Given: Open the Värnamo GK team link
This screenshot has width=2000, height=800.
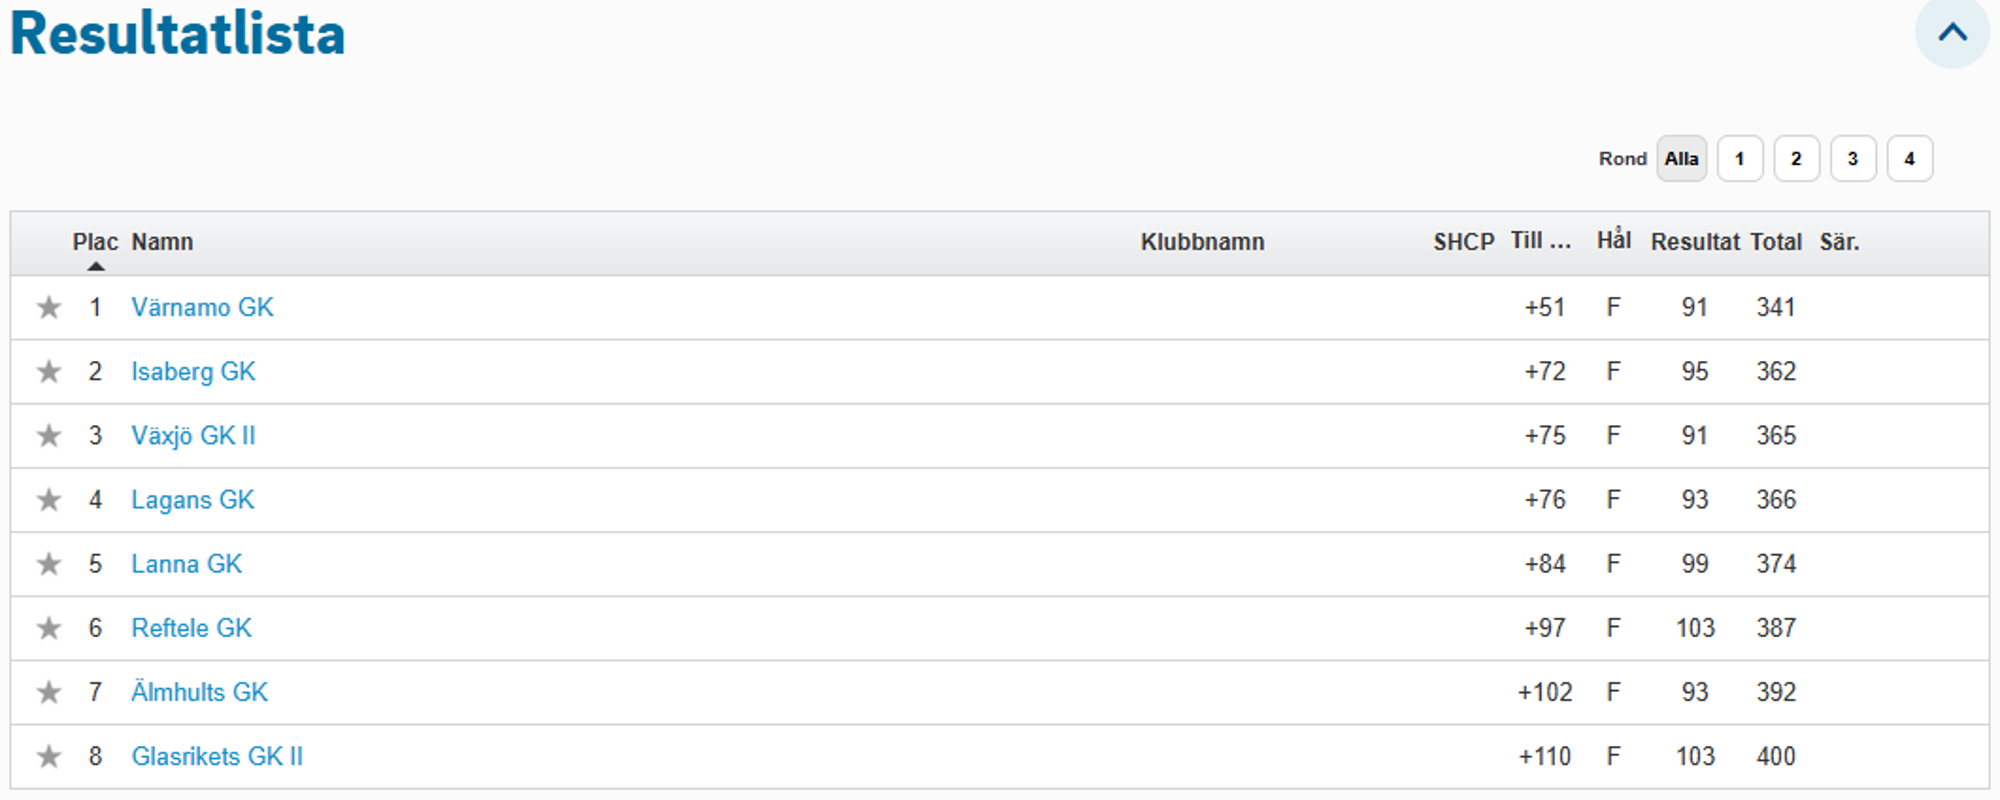Looking at the screenshot, I should (x=202, y=307).
